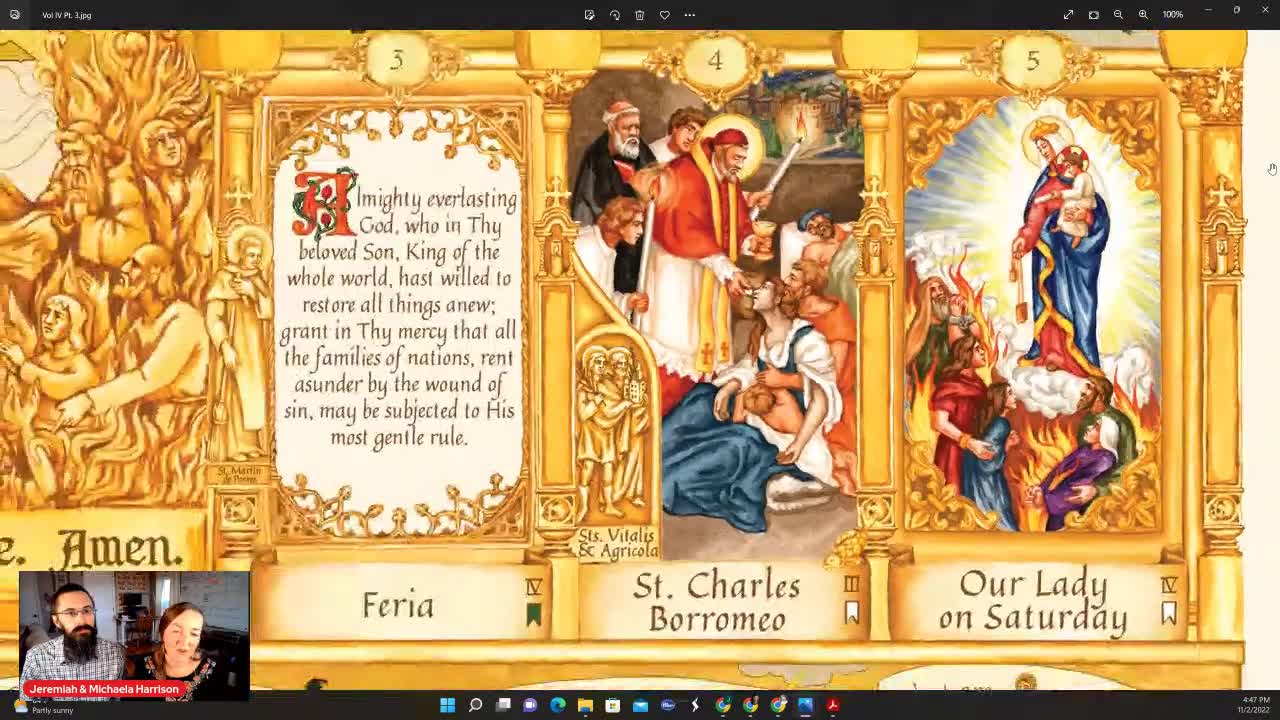
Task: Click the St. Charles Borromeo label
Action: (716, 602)
